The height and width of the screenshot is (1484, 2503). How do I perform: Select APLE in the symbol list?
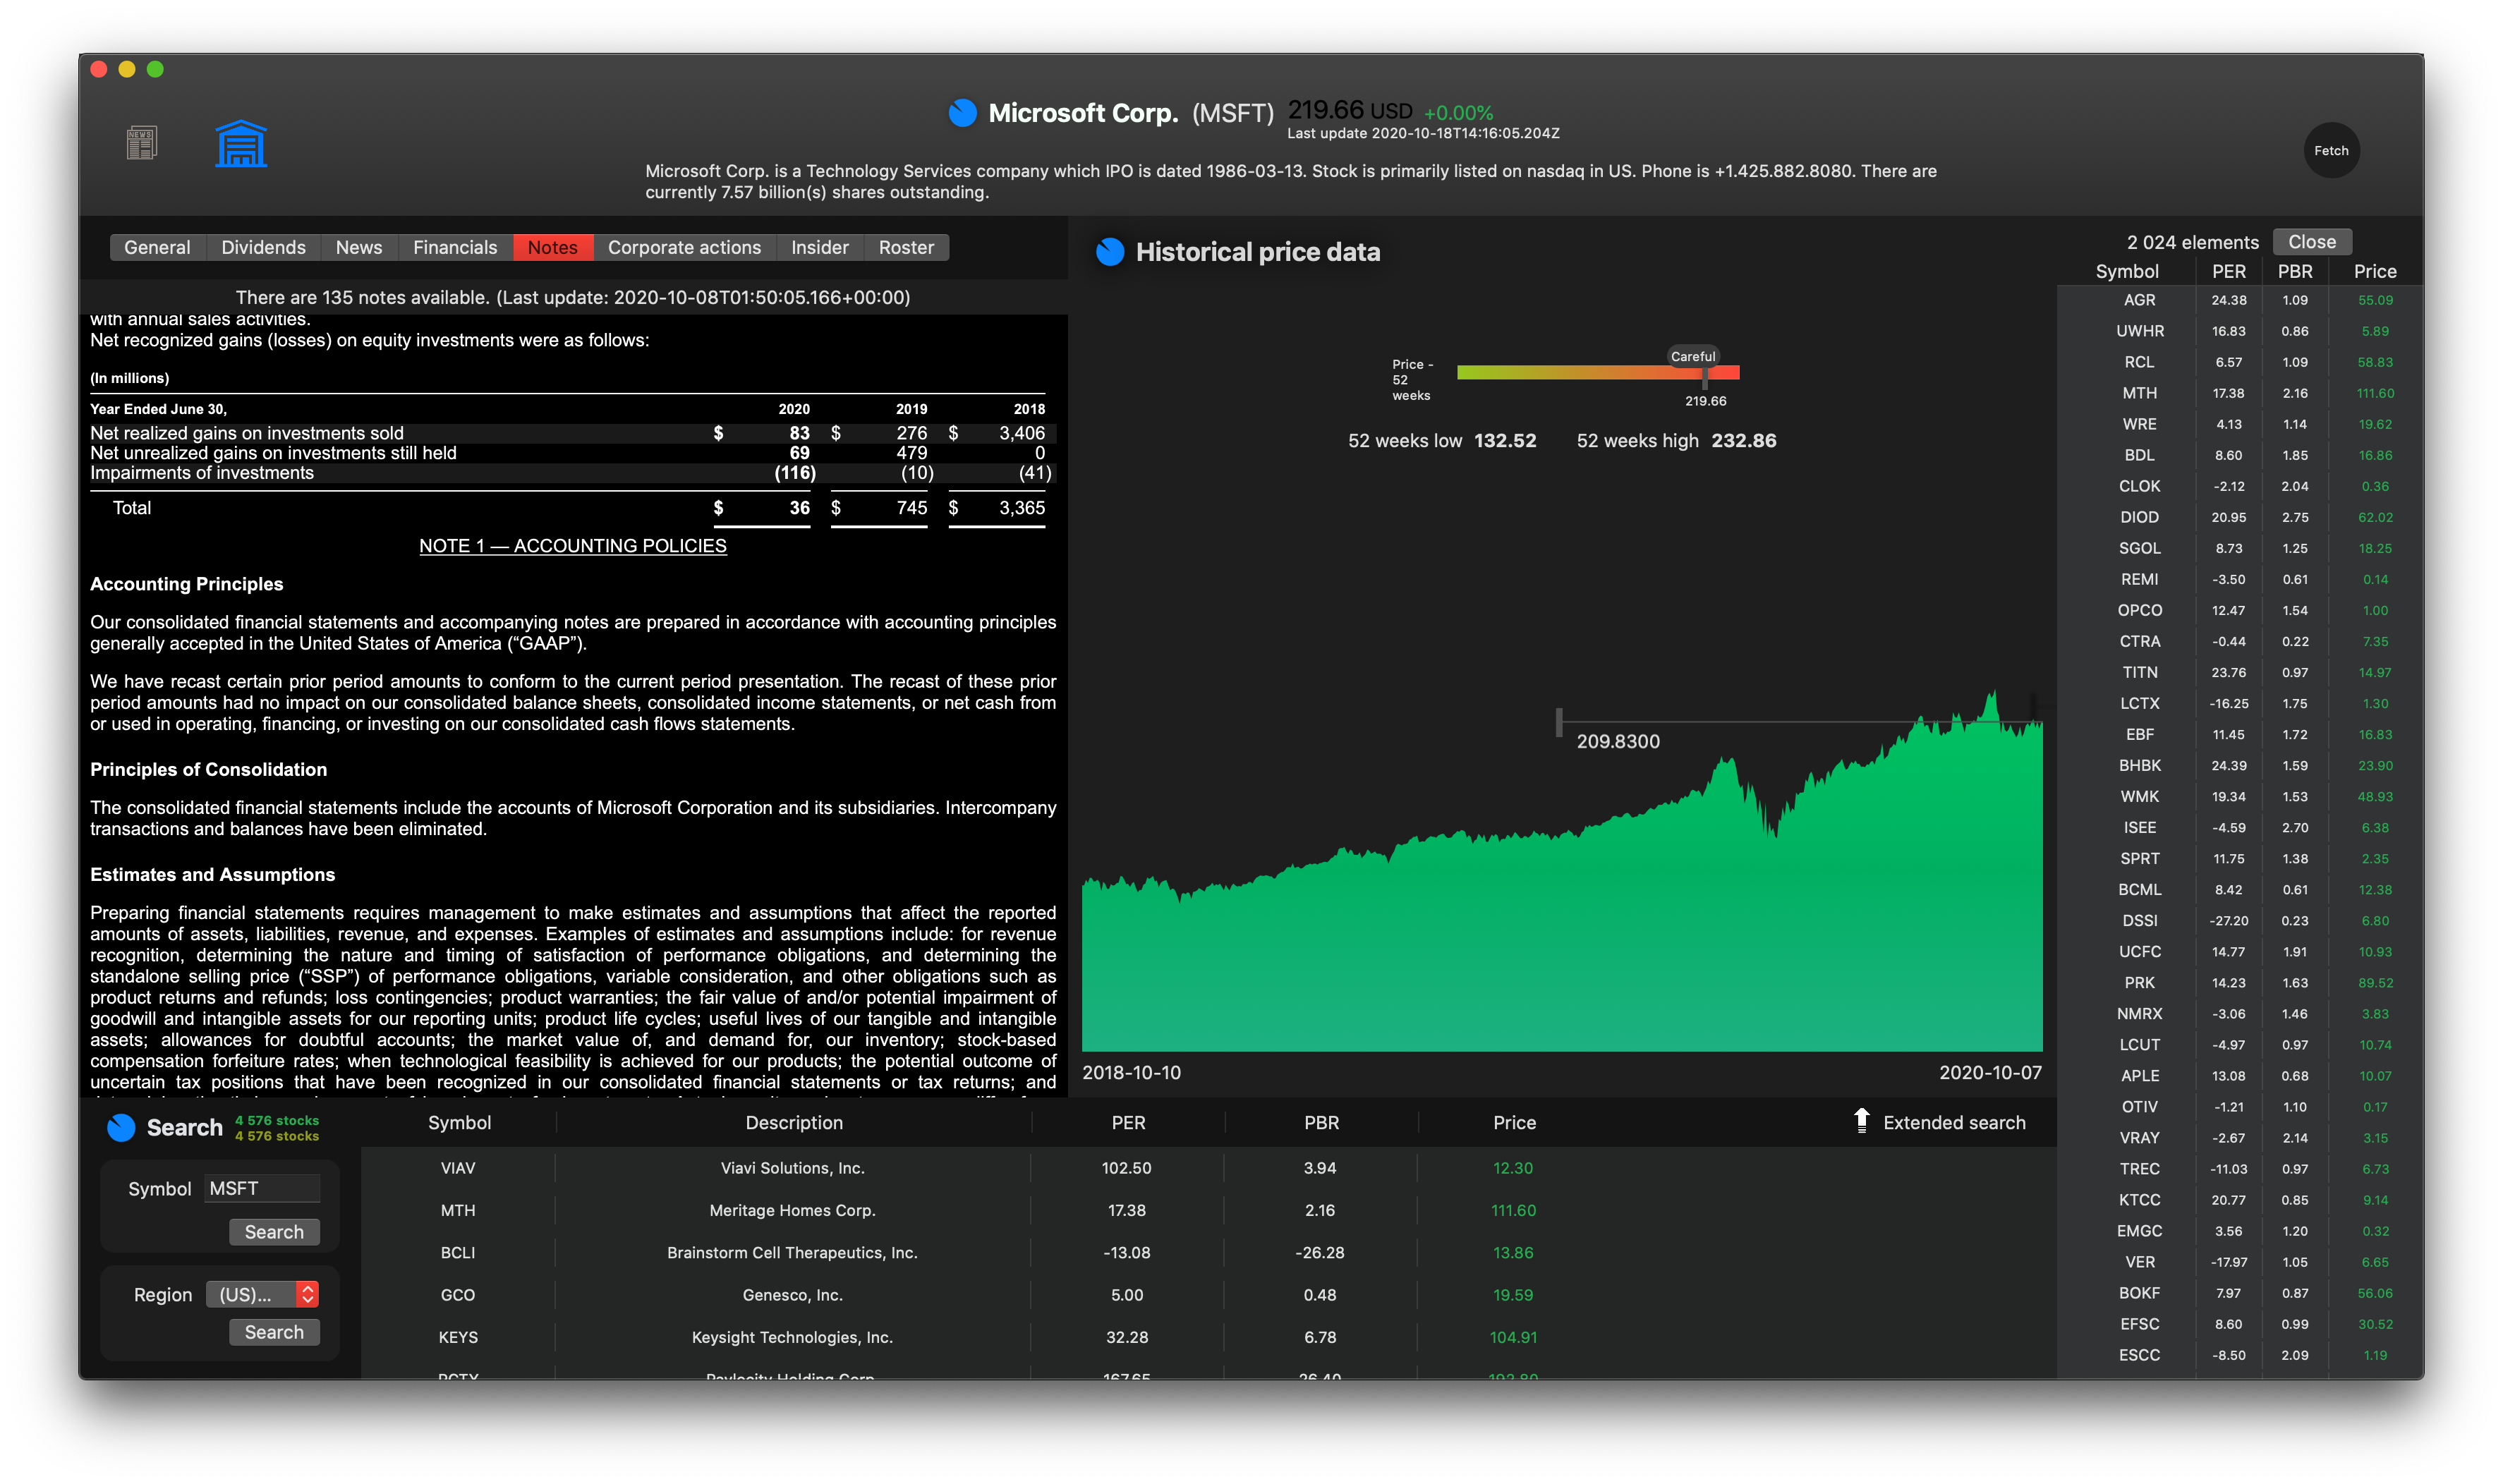click(2240, 1076)
